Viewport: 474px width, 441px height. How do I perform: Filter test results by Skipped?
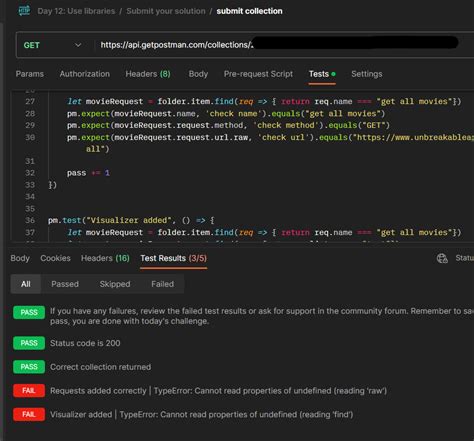[x=115, y=284]
